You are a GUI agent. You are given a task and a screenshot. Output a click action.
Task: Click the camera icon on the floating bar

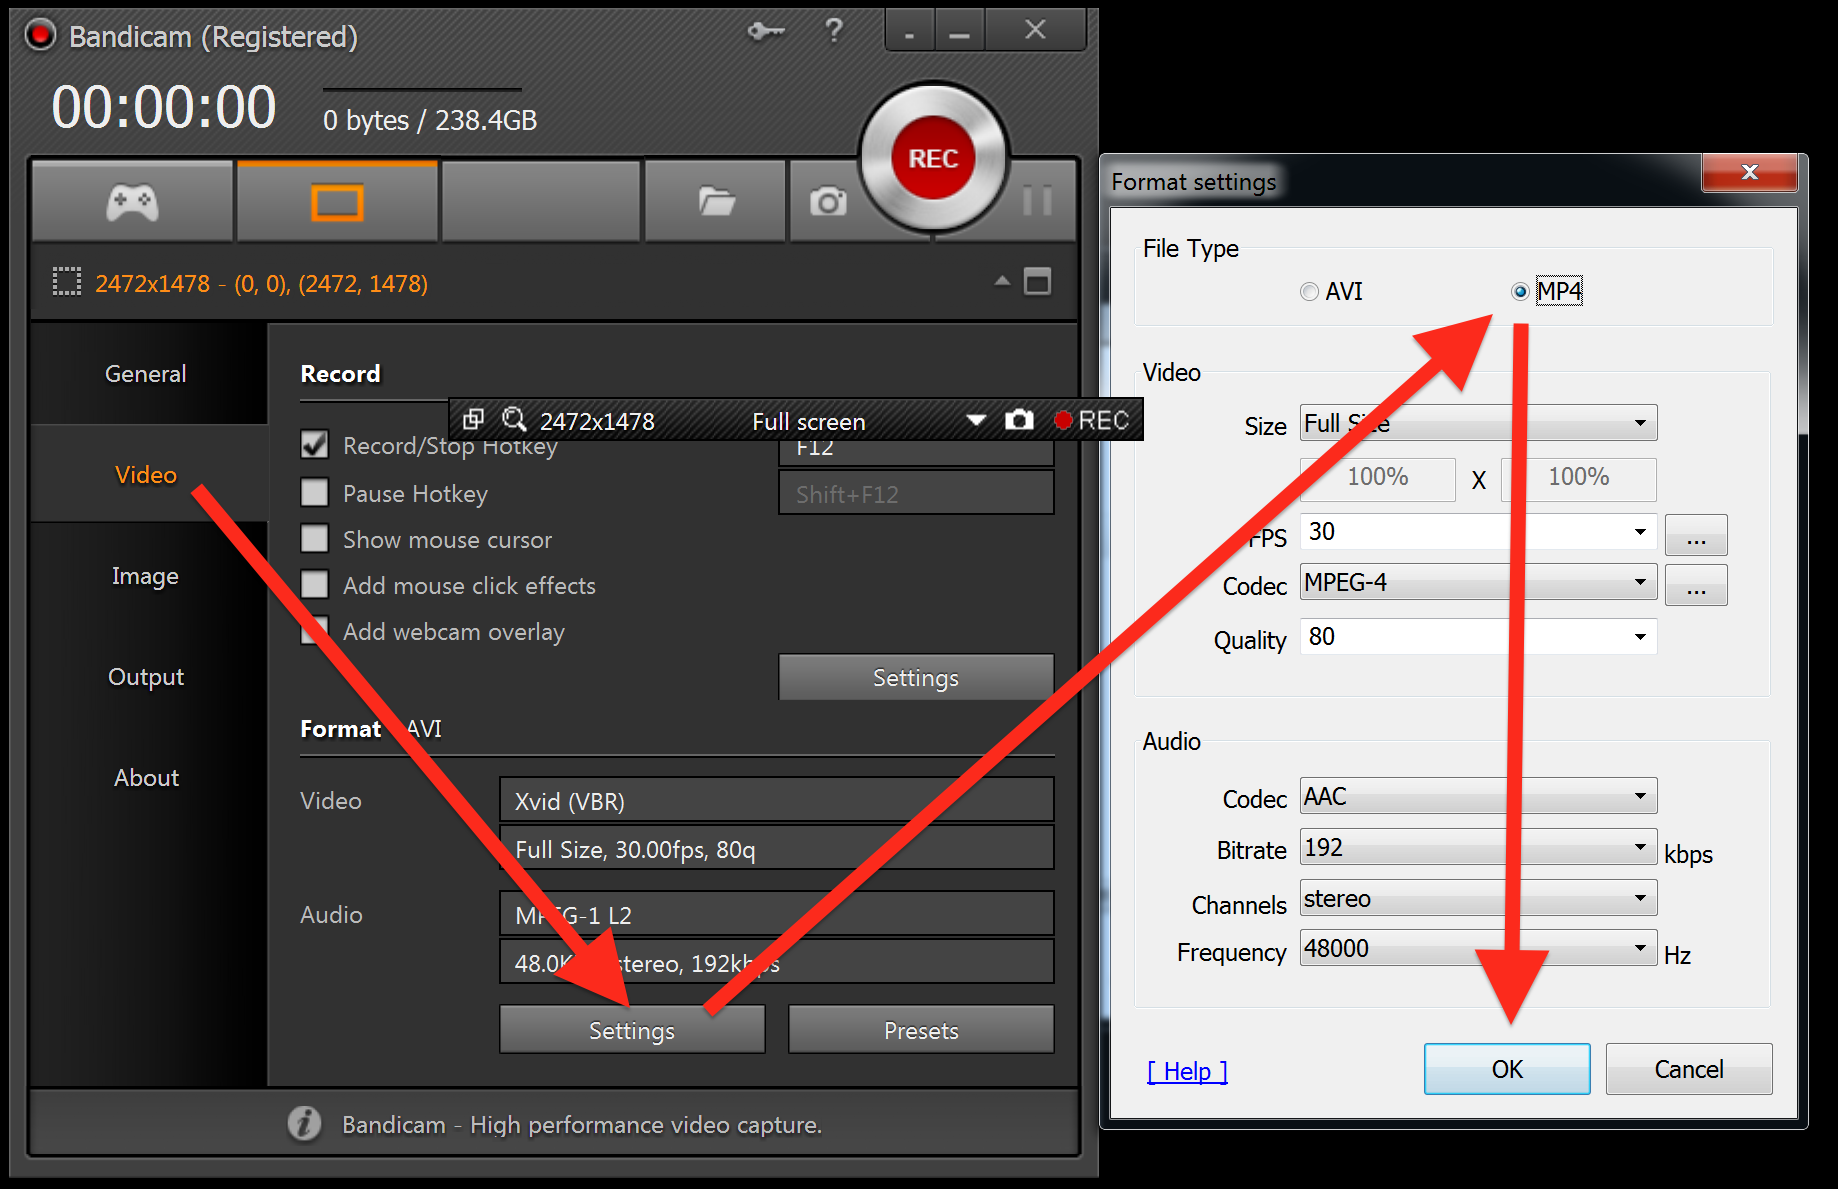1019,419
